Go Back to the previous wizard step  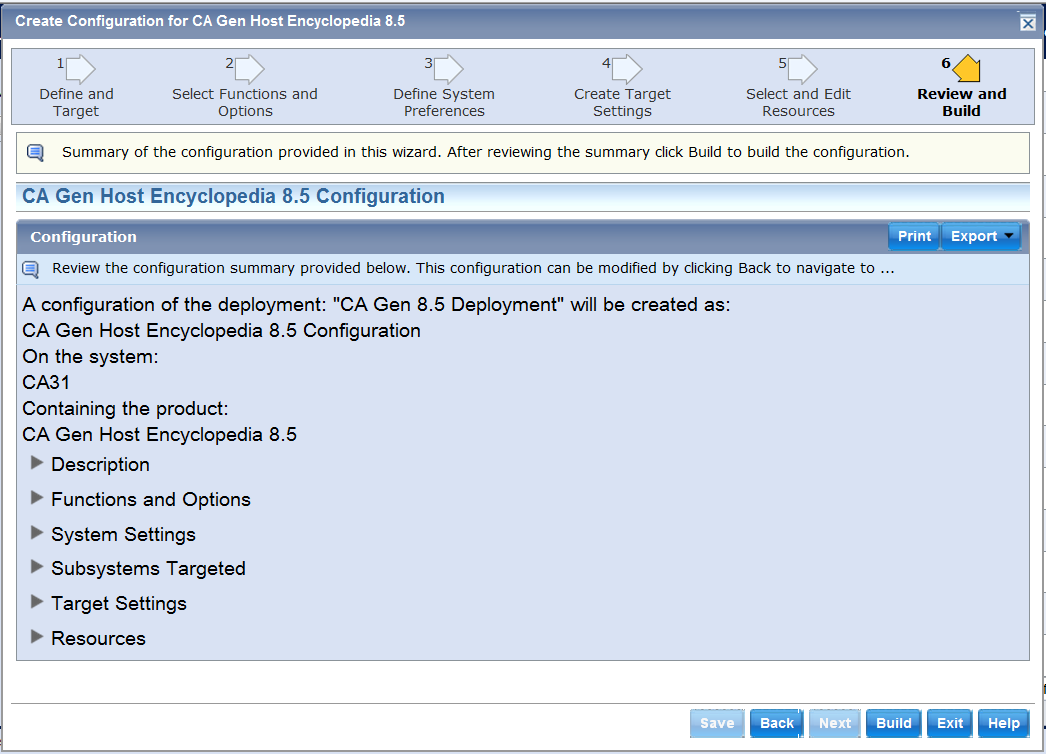(x=776, y=723)
